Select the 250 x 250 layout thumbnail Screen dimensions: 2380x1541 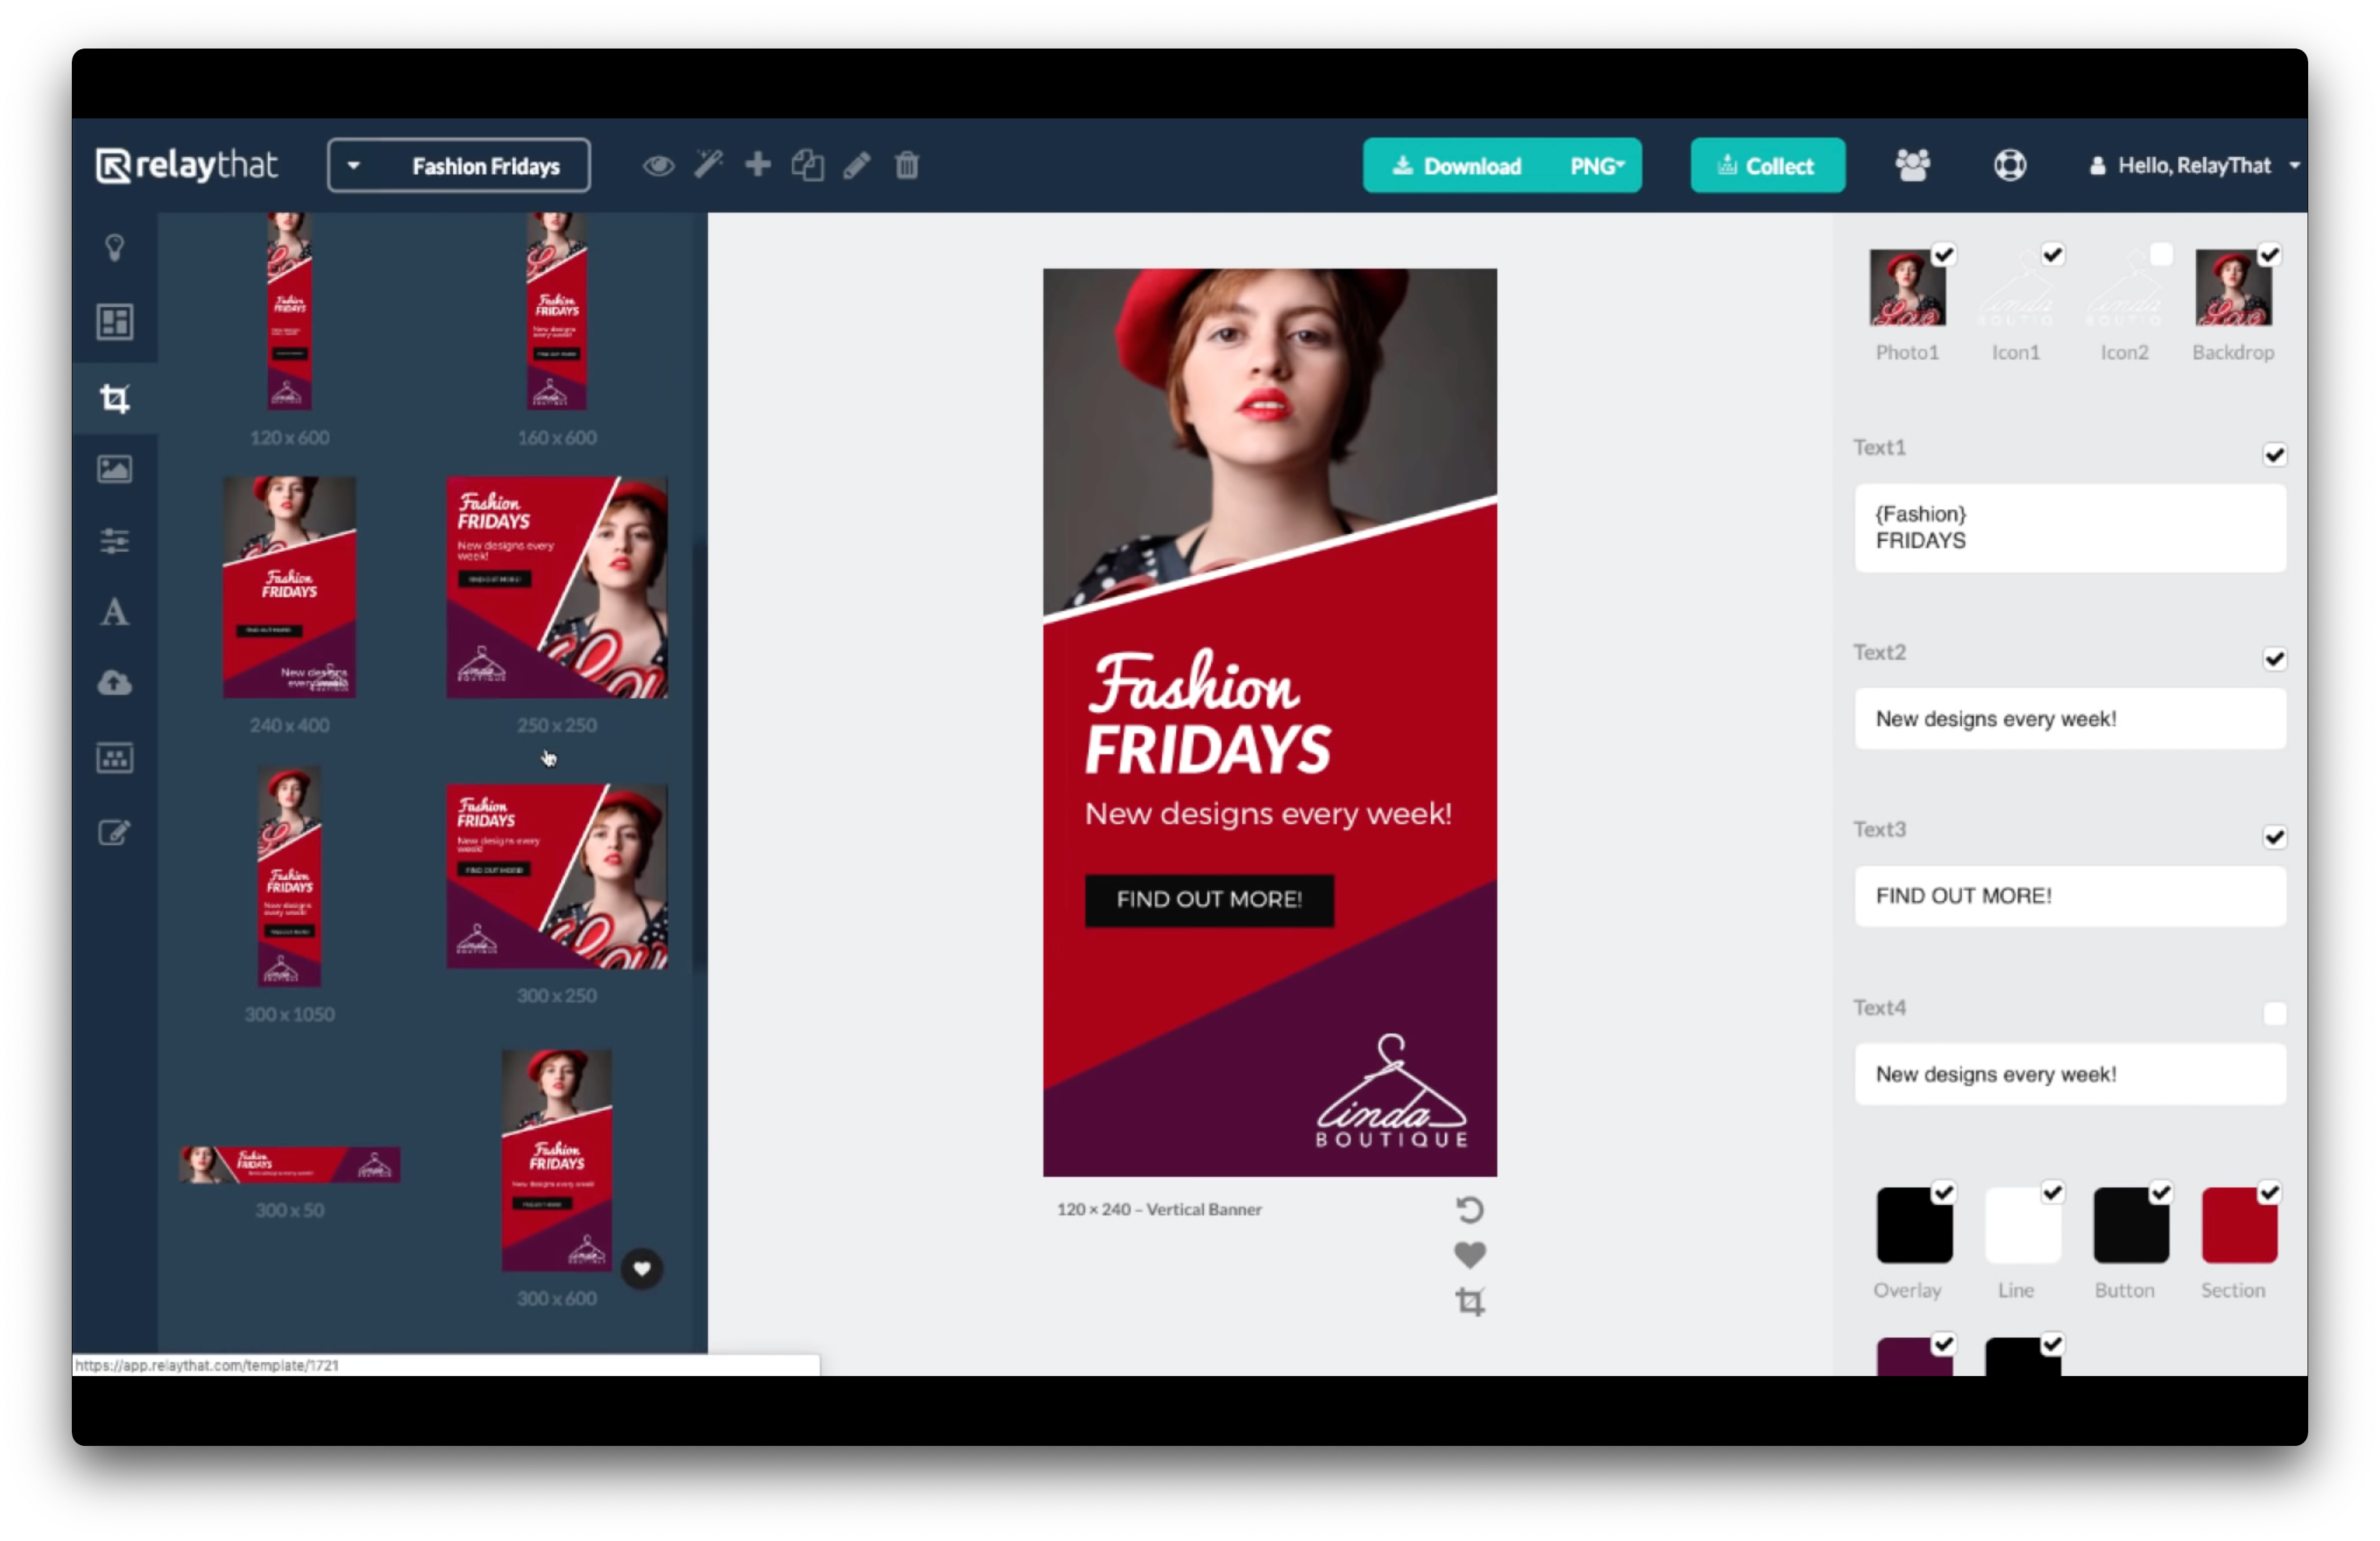coord(556,587)
